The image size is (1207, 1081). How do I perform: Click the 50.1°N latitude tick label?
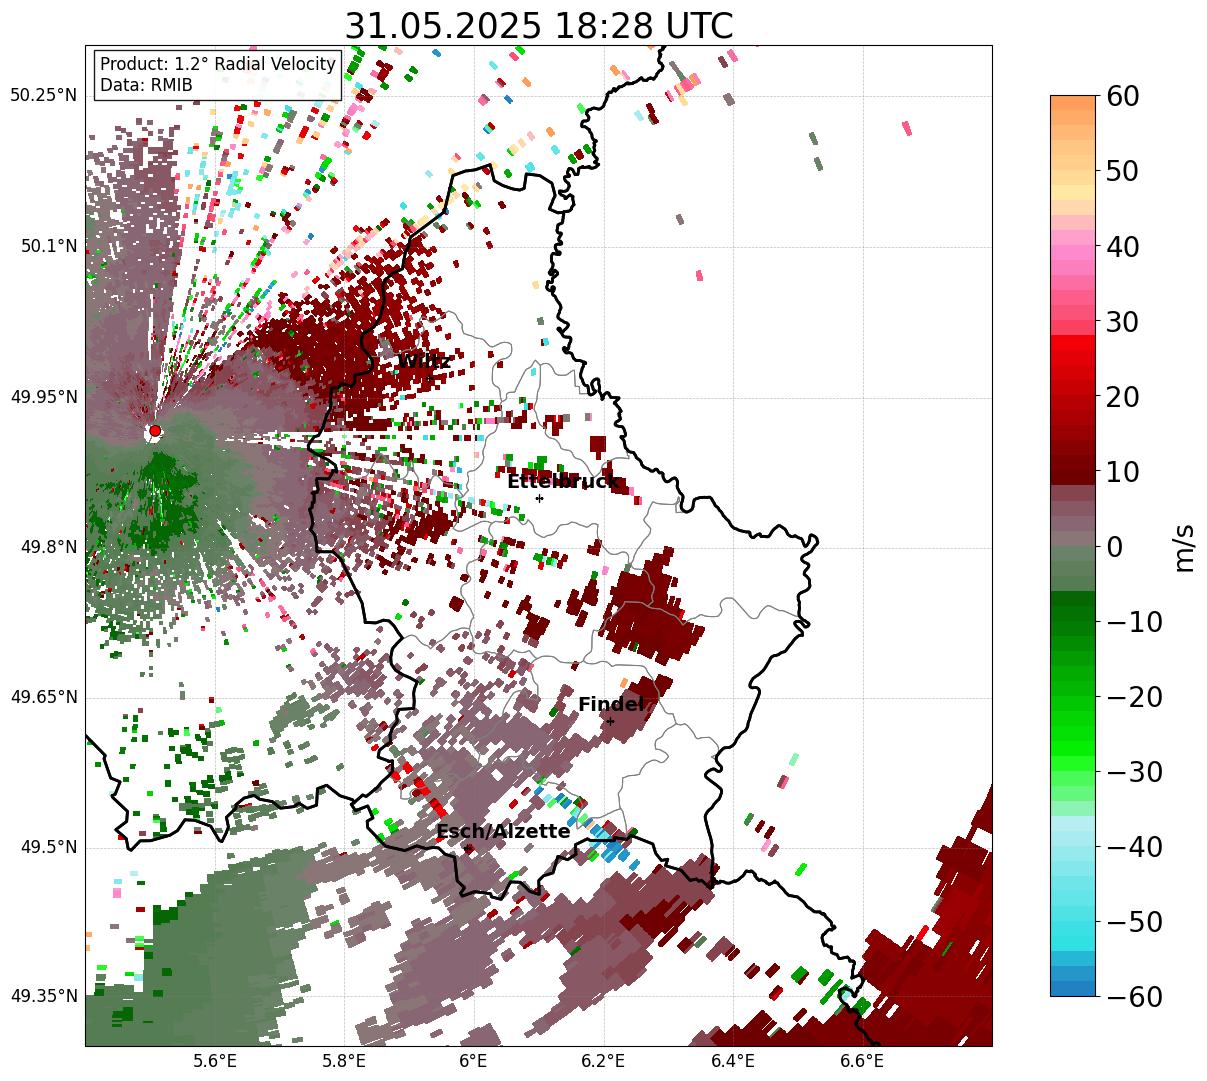[48, 246]
